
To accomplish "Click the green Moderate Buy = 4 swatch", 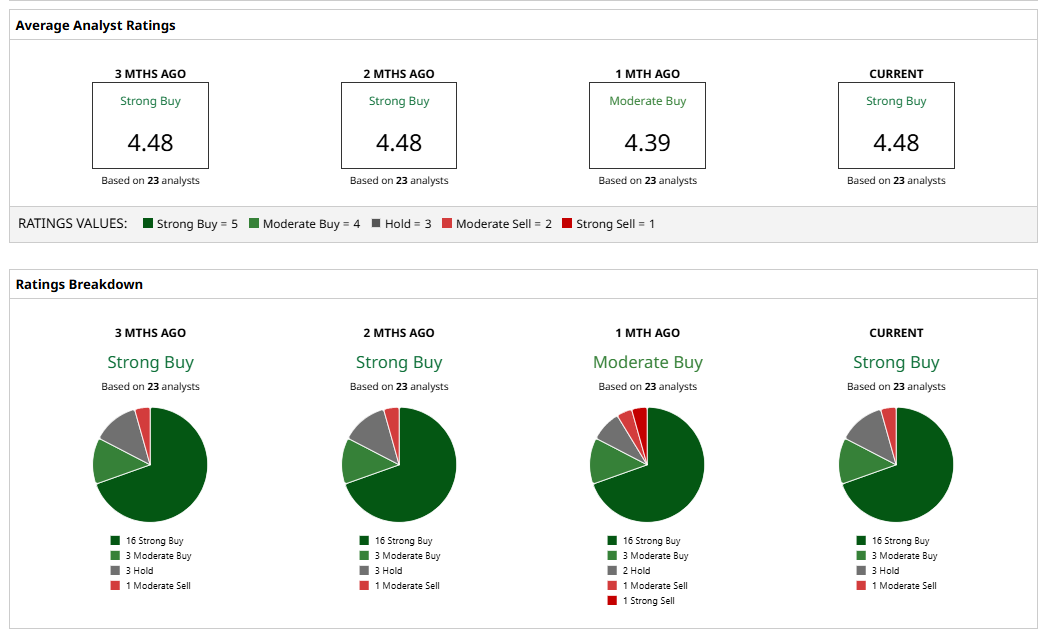I will [x=254, y=223].
